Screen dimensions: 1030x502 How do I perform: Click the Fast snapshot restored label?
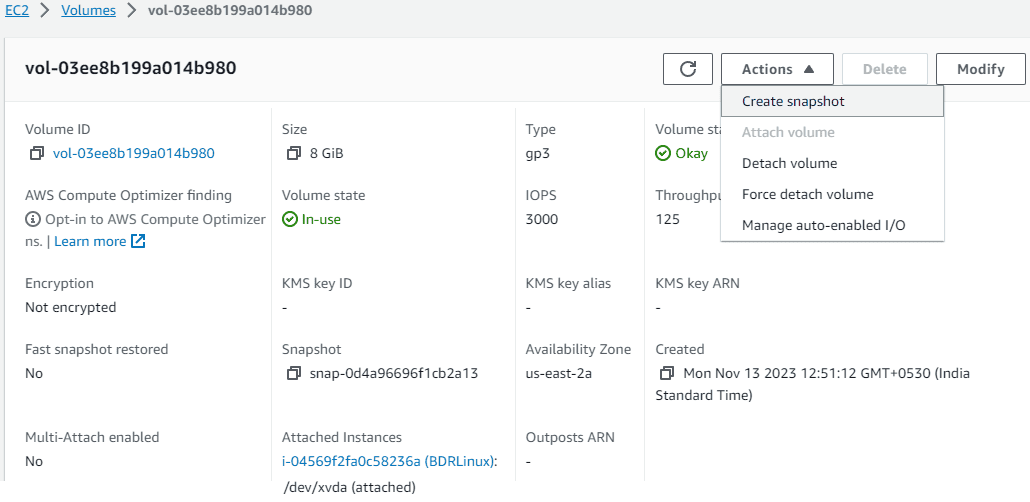click(97, 349)
